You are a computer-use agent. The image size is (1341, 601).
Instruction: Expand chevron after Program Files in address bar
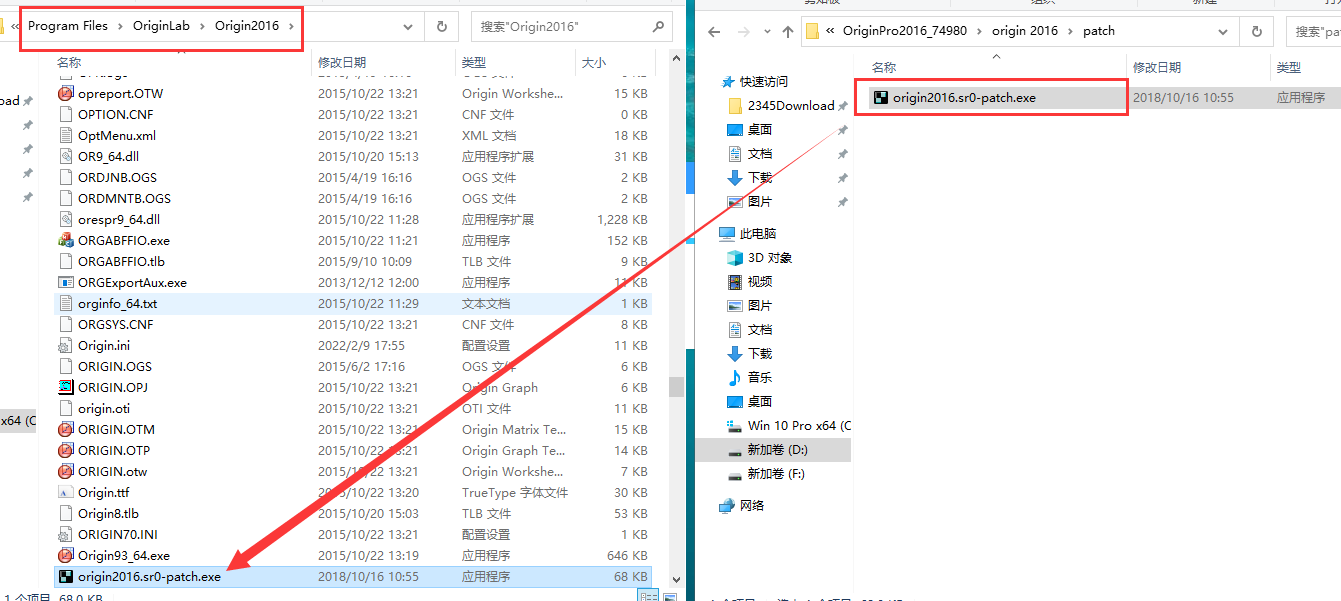pos(120,26)
